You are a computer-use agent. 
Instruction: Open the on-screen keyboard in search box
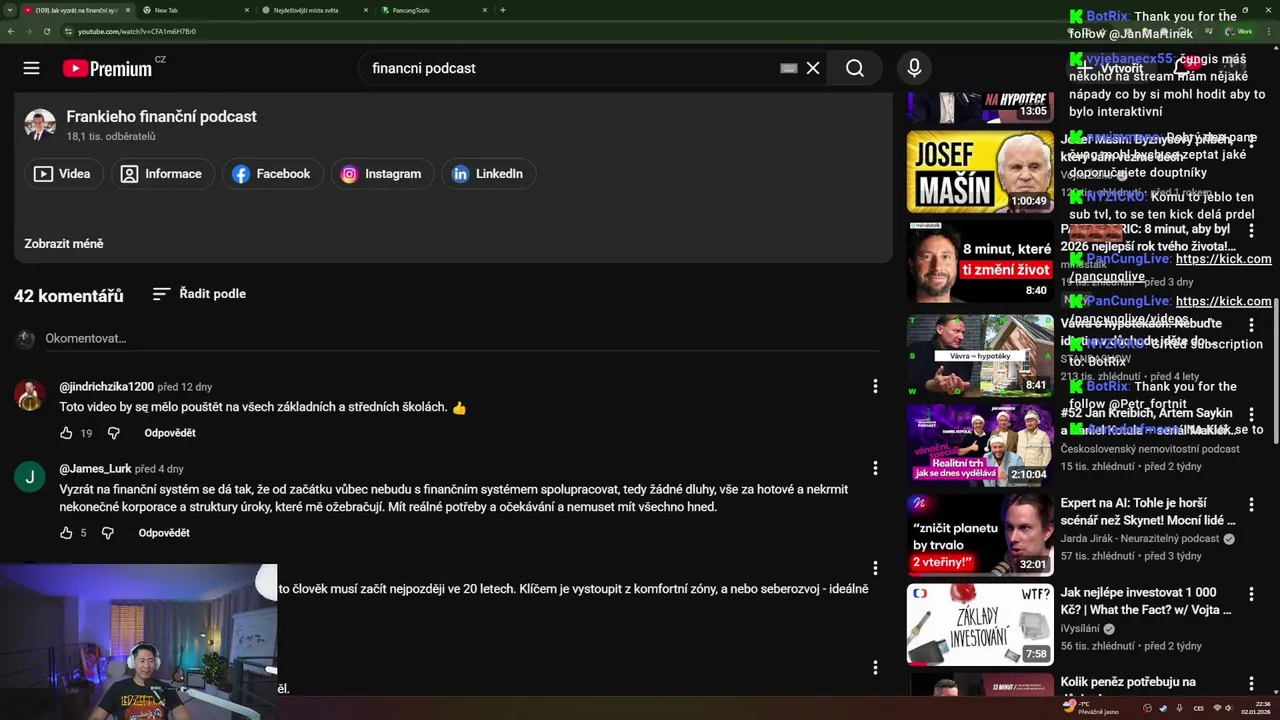click(788, 68)
